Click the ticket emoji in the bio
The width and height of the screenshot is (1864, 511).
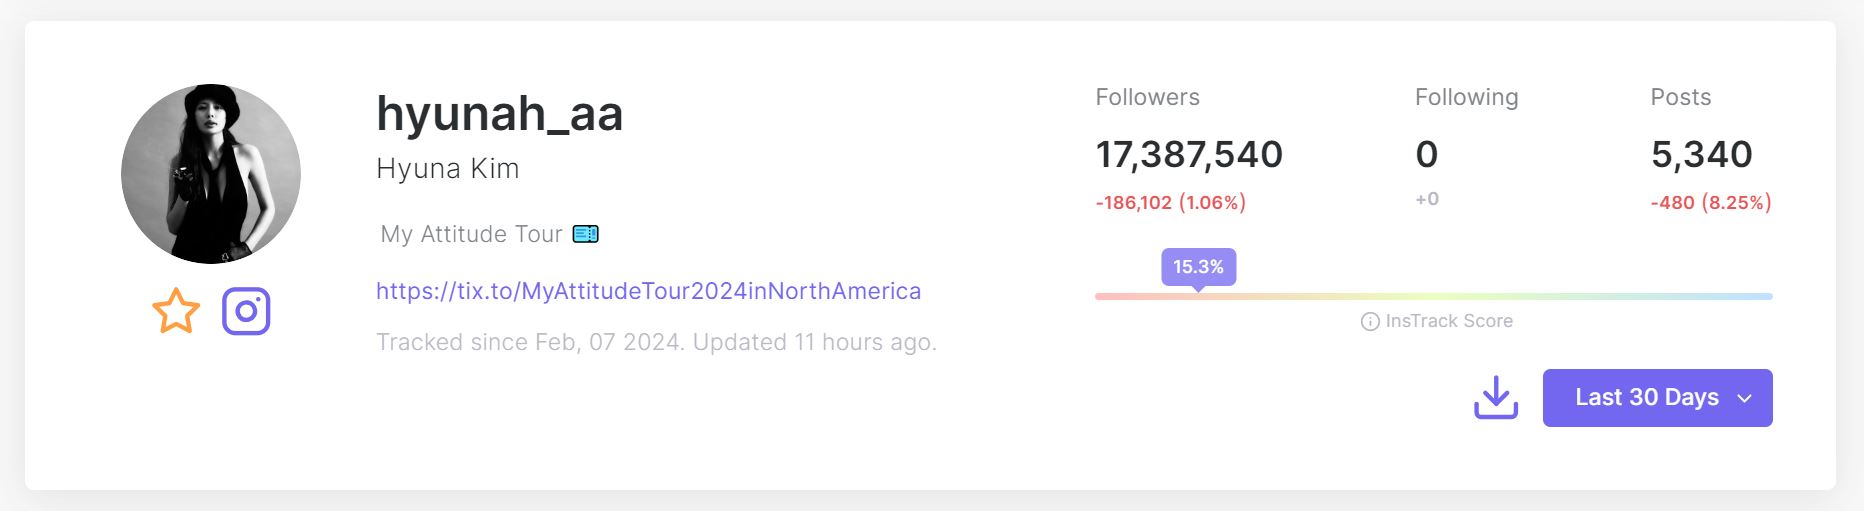[x=586, y=234]
